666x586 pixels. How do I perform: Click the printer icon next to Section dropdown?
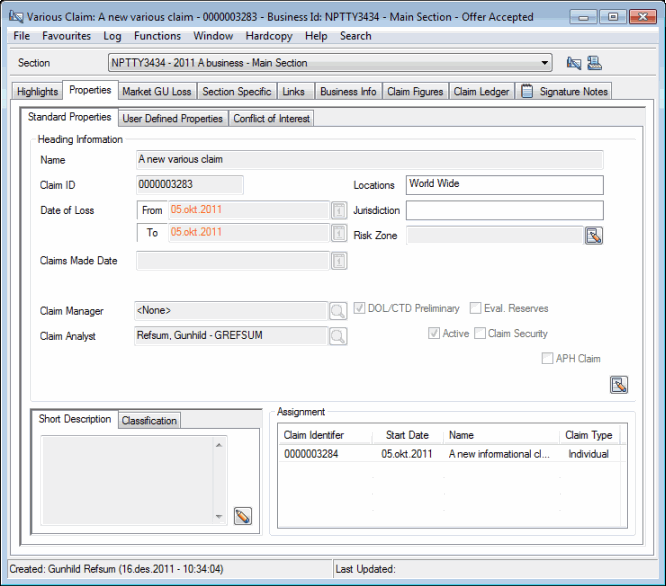[x=595, y=63]
